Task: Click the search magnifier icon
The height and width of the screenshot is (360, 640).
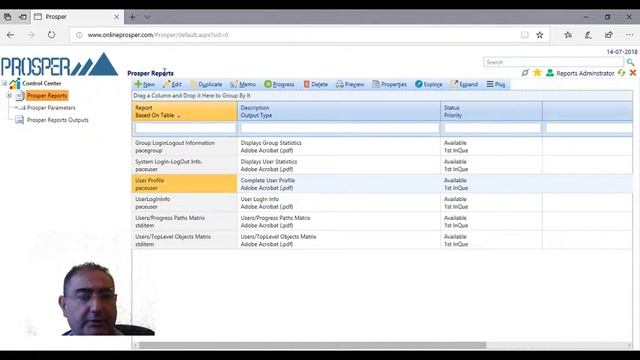Action: [x=631, y=62]
